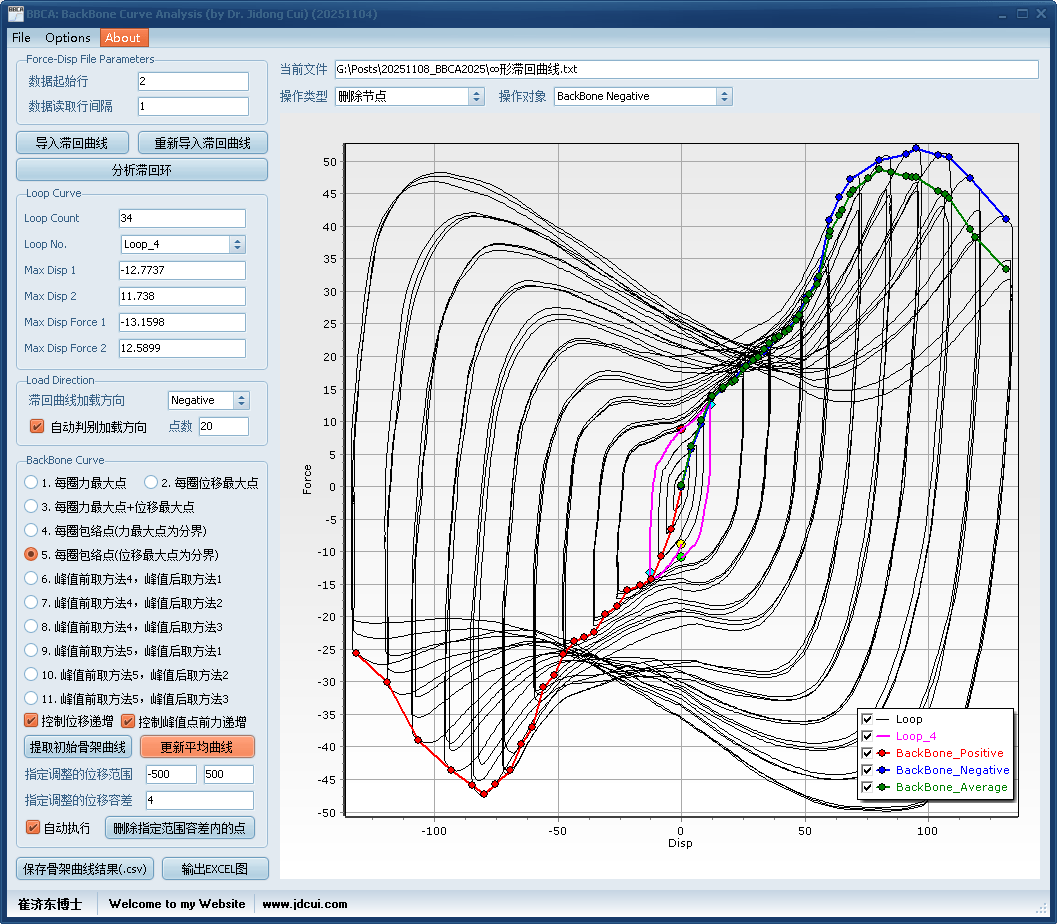Select radio option 4. 每圈包络点(力最大点为分界)
Screen dimensions: 1057x924
pyautogui.click(x=31, y=531)
